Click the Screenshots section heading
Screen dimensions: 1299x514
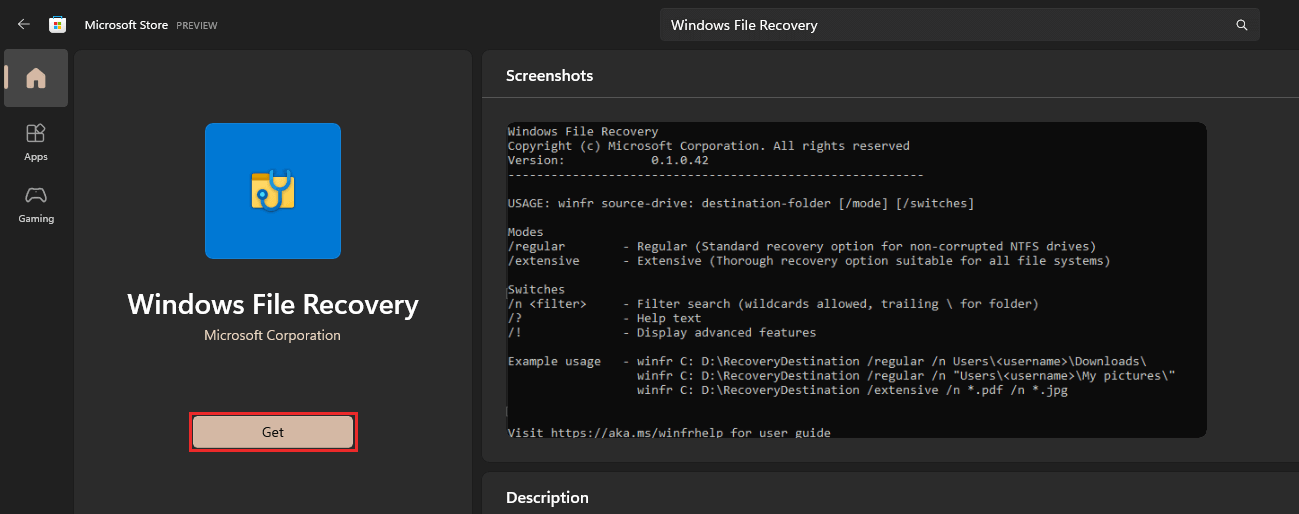[549, 75]
